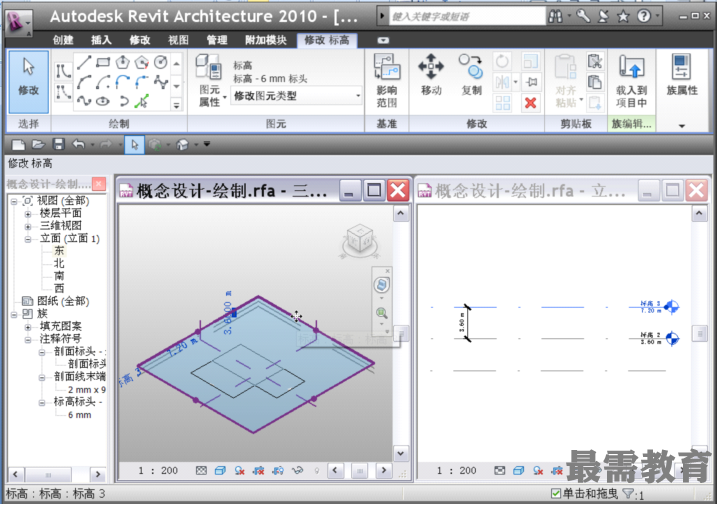Open the 修改图元类型 type selector dropdown
The height and width of the screenshot is (506, 718).
click(x=296, y=96)
